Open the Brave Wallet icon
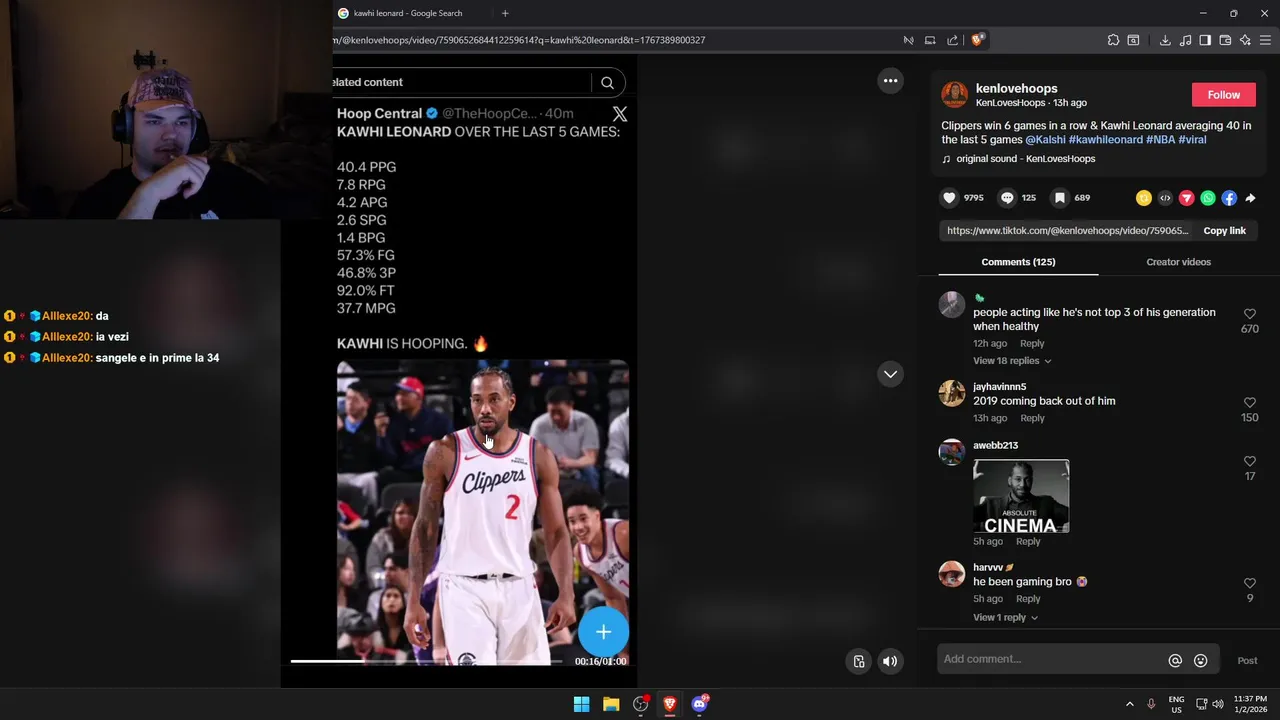The image size is (1280, 720). tap(1225, 40)
